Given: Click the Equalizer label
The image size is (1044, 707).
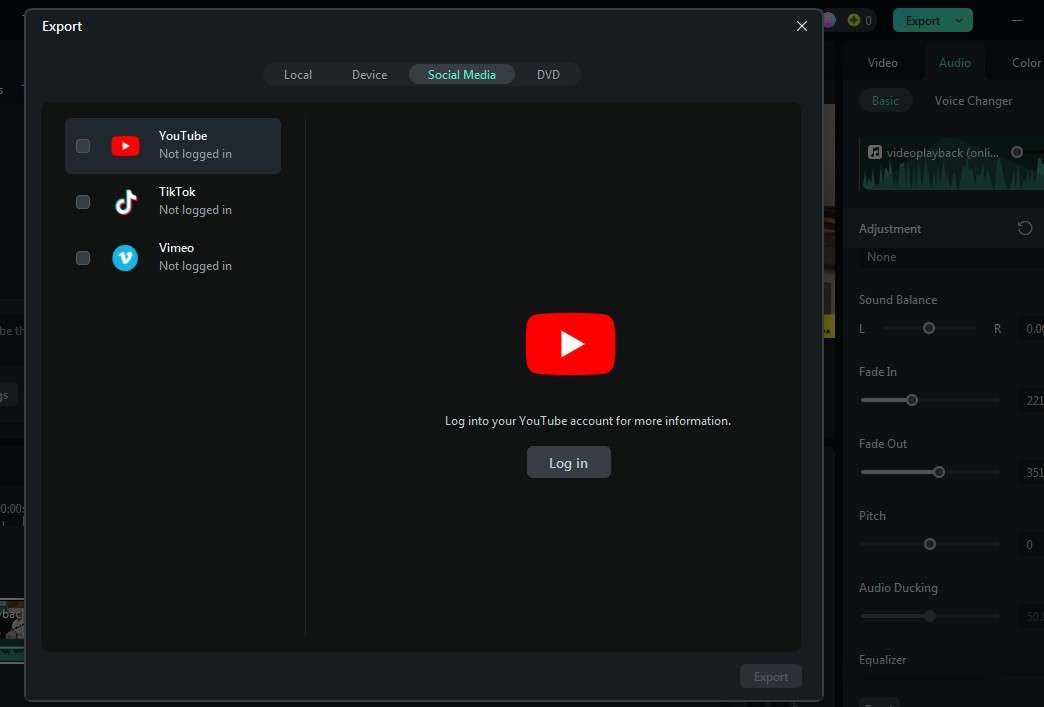Looking at the screenshot, I should tap(882, 660).
